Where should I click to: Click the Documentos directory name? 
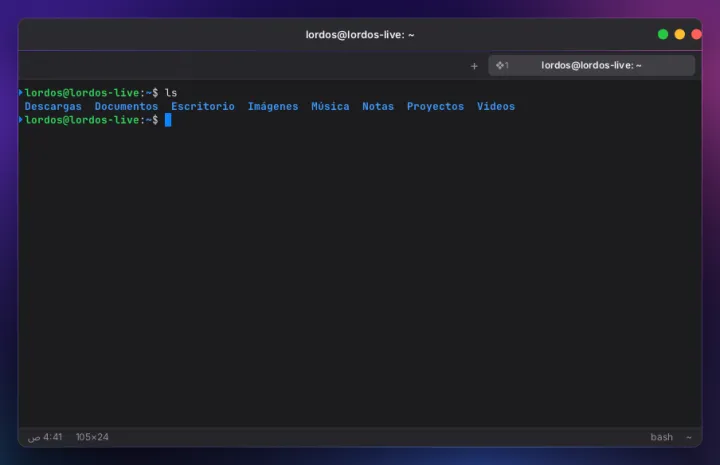[x=126, y=106]
